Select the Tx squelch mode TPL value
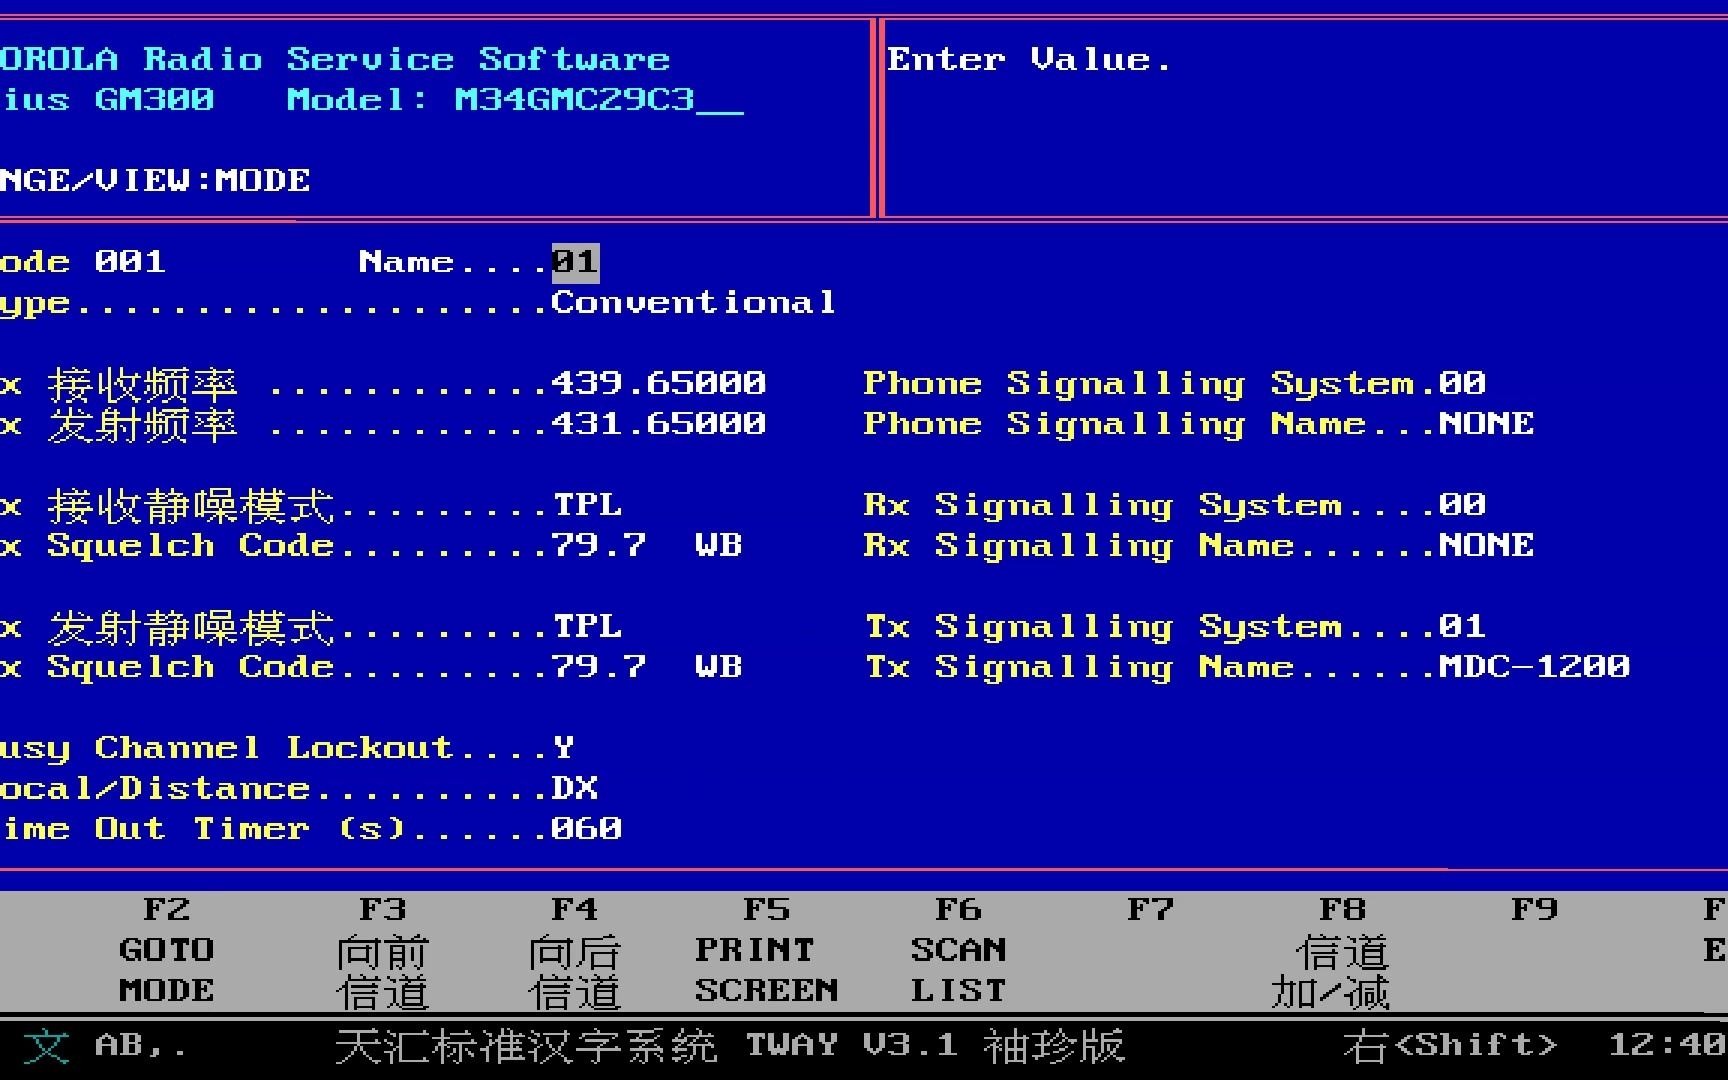Viewport: 1728px width, 1080px height. click(x=587, y=626)
